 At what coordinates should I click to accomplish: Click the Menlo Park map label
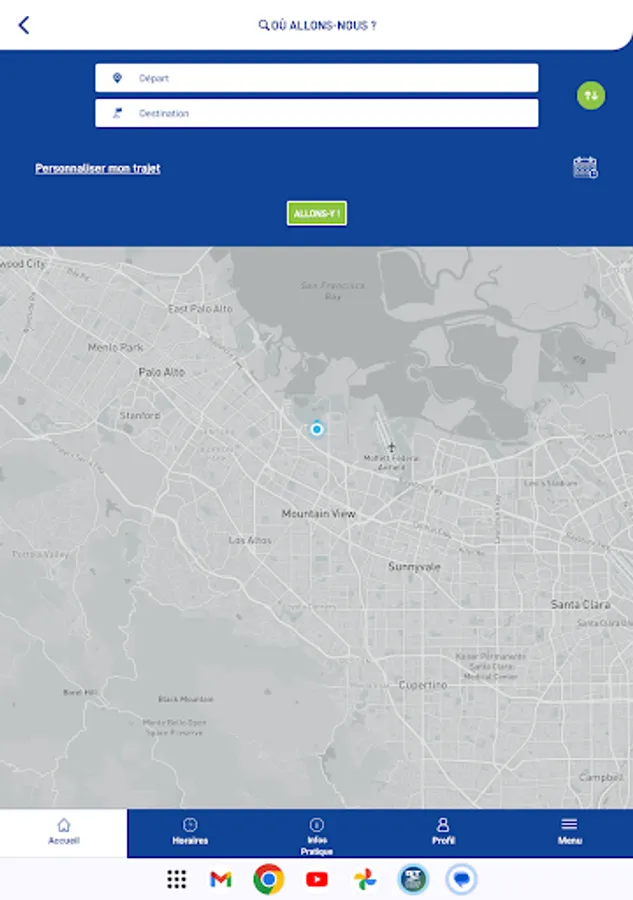116,347
